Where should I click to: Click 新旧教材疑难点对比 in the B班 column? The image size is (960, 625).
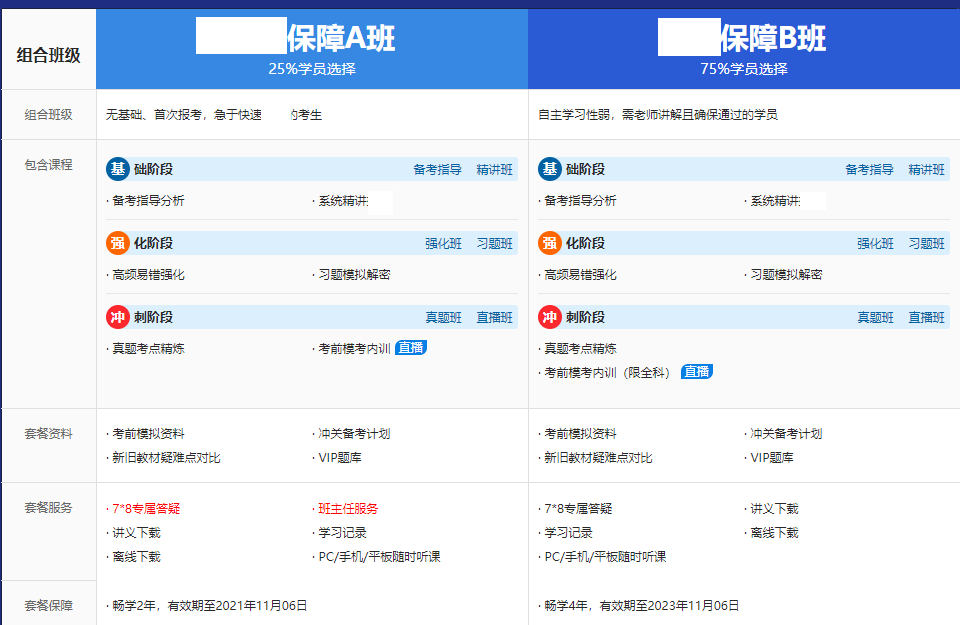599,458
